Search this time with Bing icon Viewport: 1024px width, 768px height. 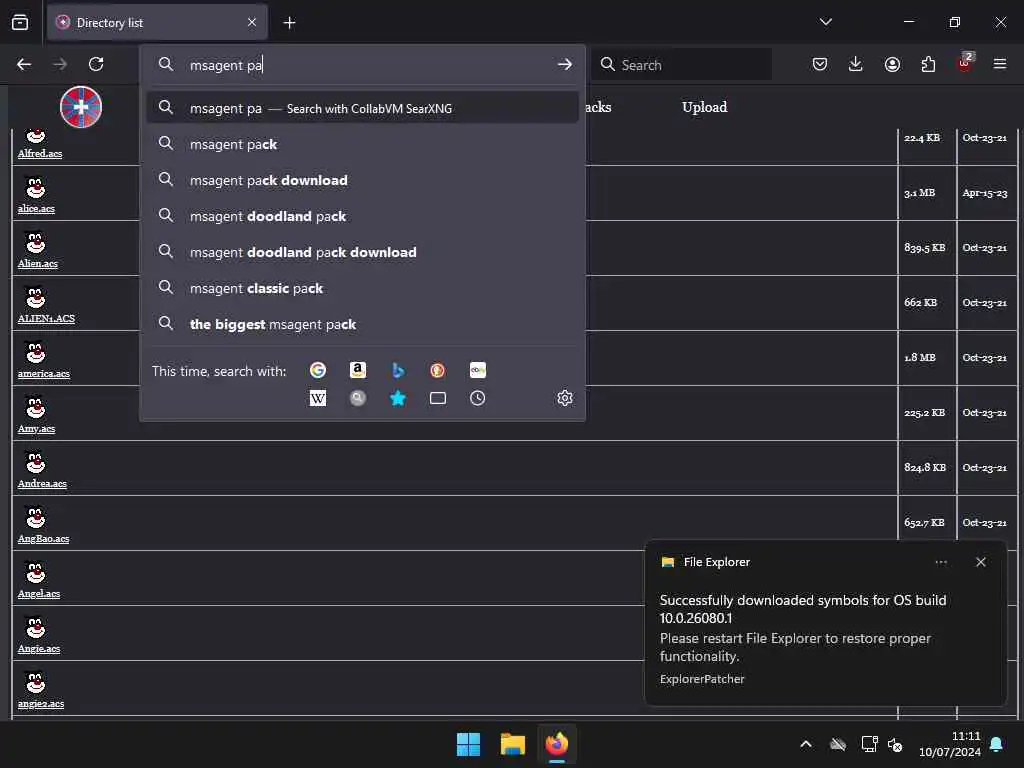pos(398,370)
